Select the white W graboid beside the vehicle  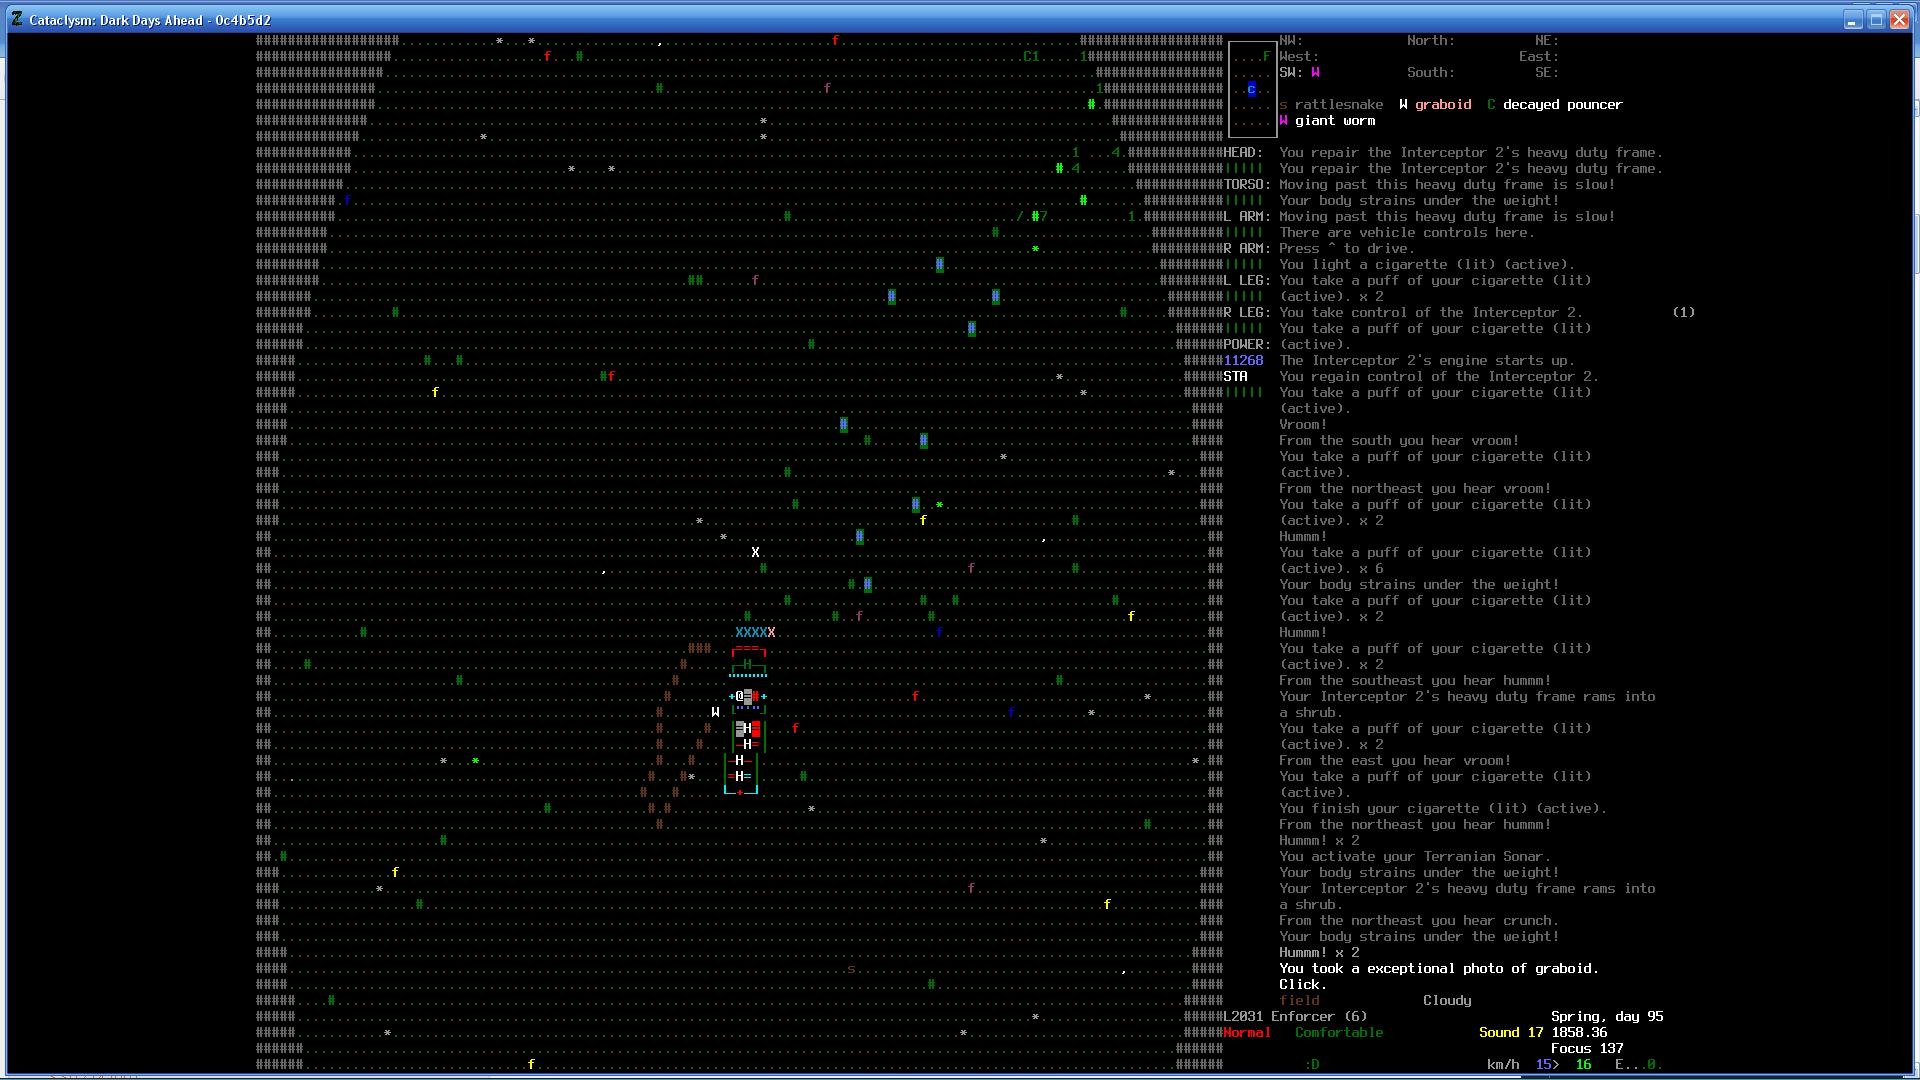(x=715, y=713)
